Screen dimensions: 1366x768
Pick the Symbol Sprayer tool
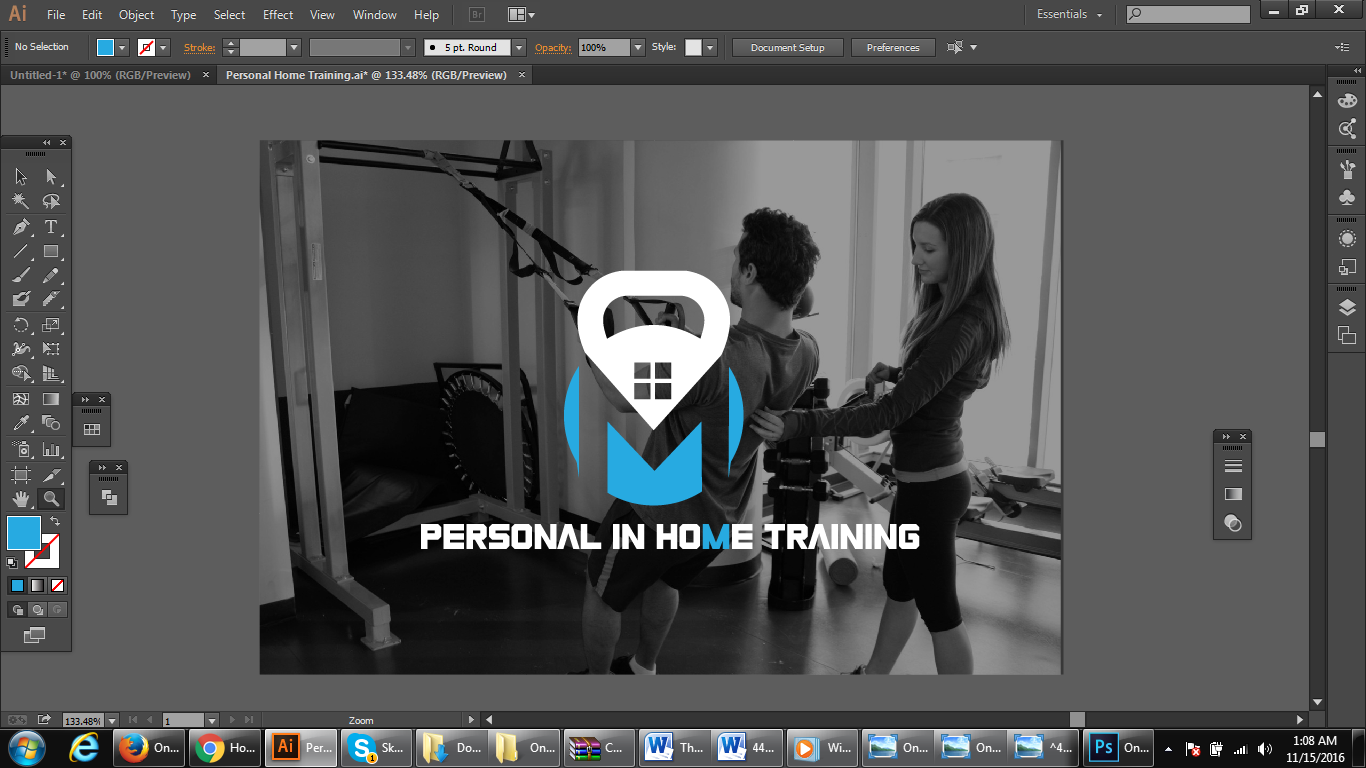21,449
